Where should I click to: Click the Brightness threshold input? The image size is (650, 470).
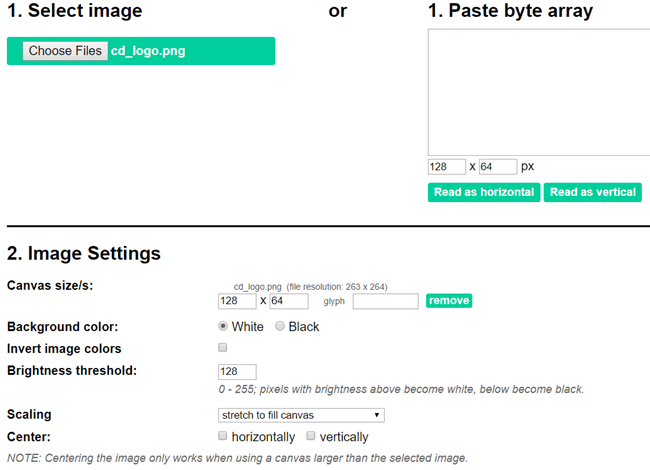237,372
